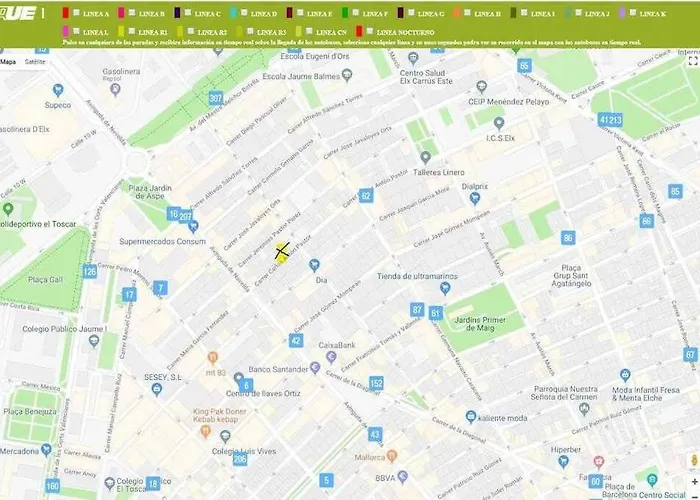Enable the LINEA F checkbox
The height and width of the screenshot is (500, 700).
click(356, 13)
